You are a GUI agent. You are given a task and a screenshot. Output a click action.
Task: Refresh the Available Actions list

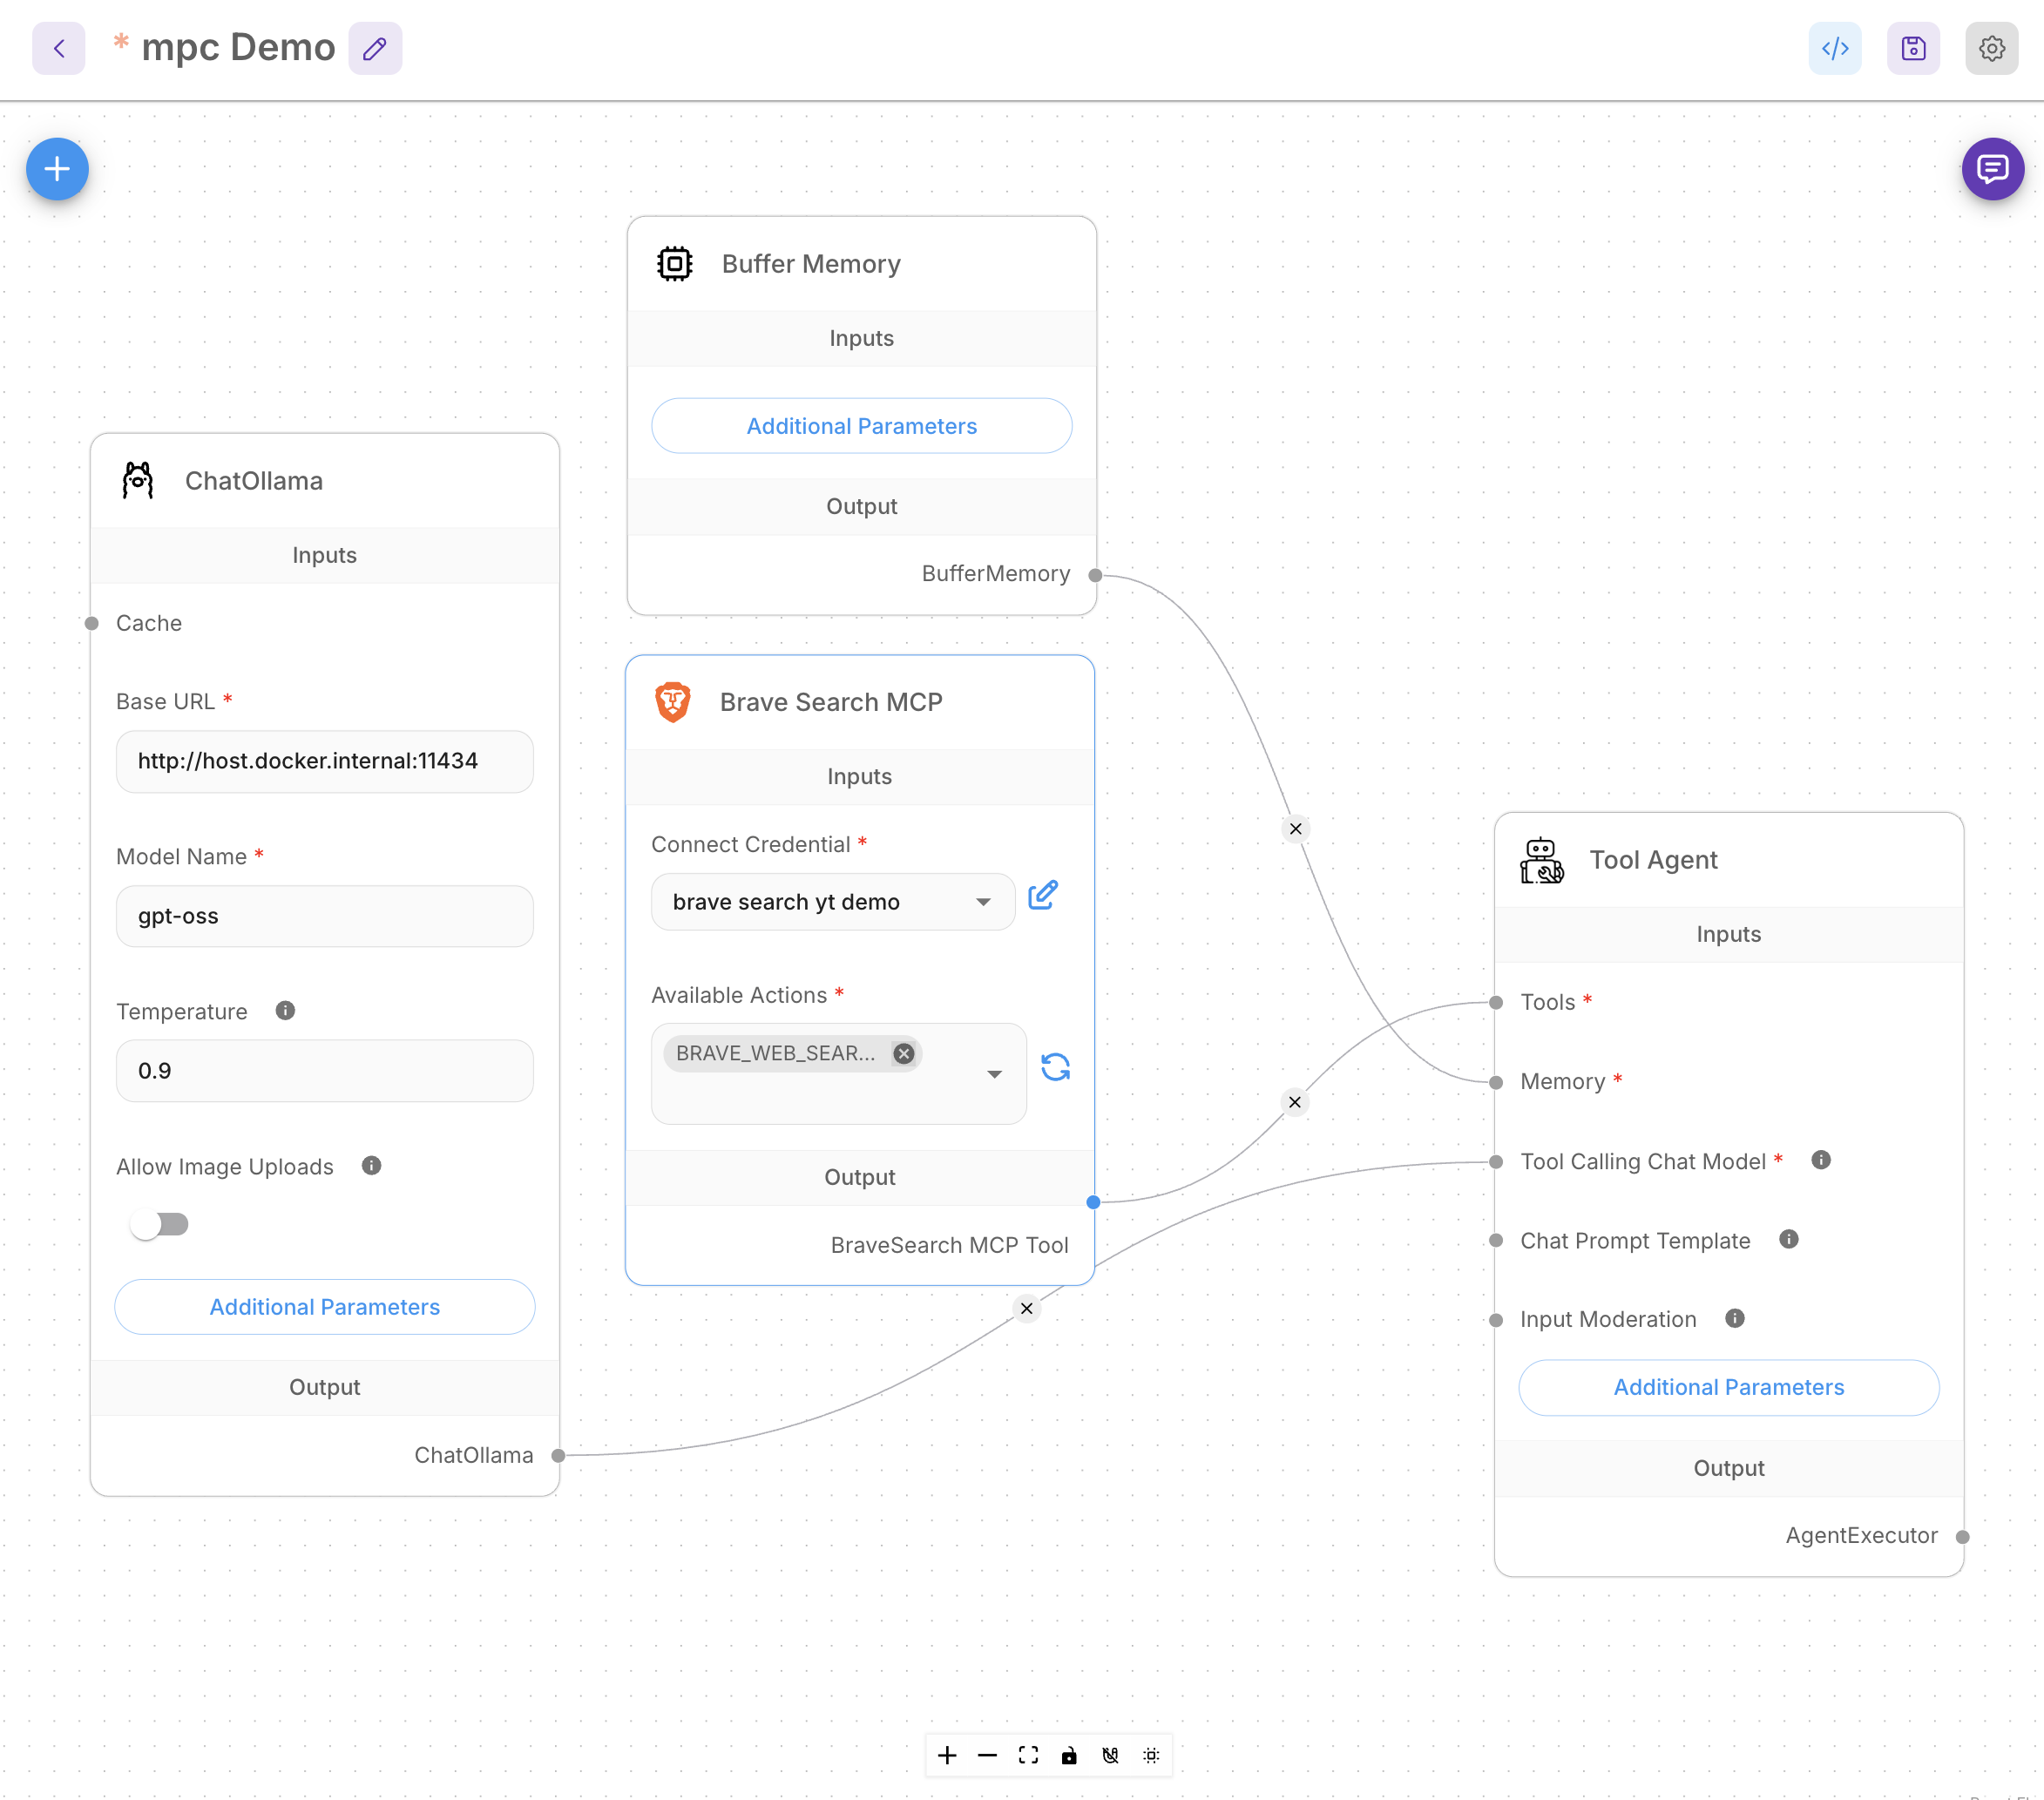point(1055,1067)
